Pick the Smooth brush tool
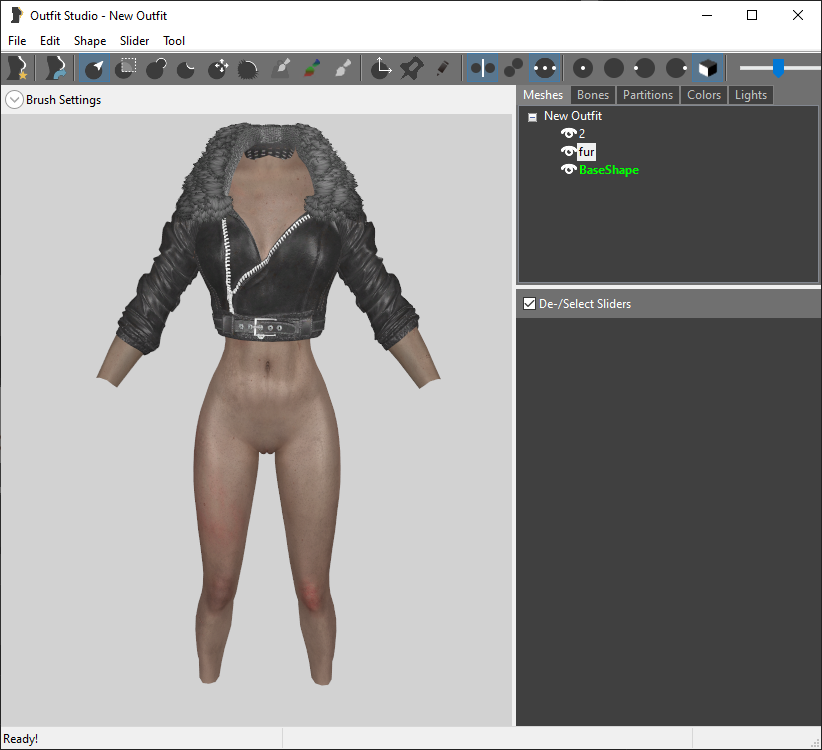 248,68
